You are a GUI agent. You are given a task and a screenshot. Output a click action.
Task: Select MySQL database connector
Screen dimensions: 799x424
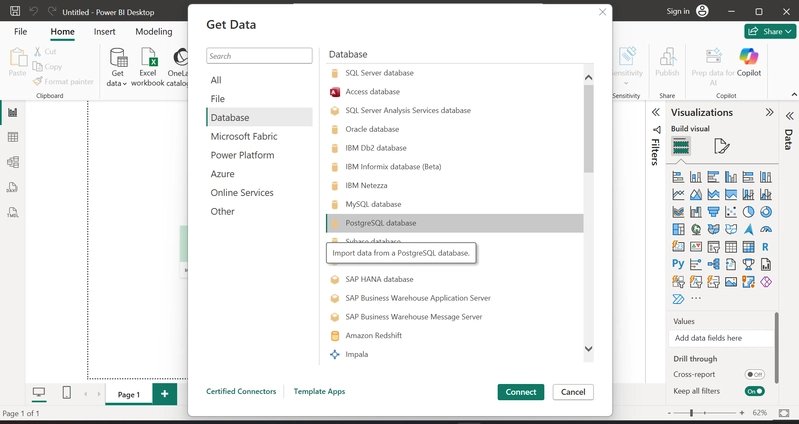pyautogui.click(x=455, y=204)
